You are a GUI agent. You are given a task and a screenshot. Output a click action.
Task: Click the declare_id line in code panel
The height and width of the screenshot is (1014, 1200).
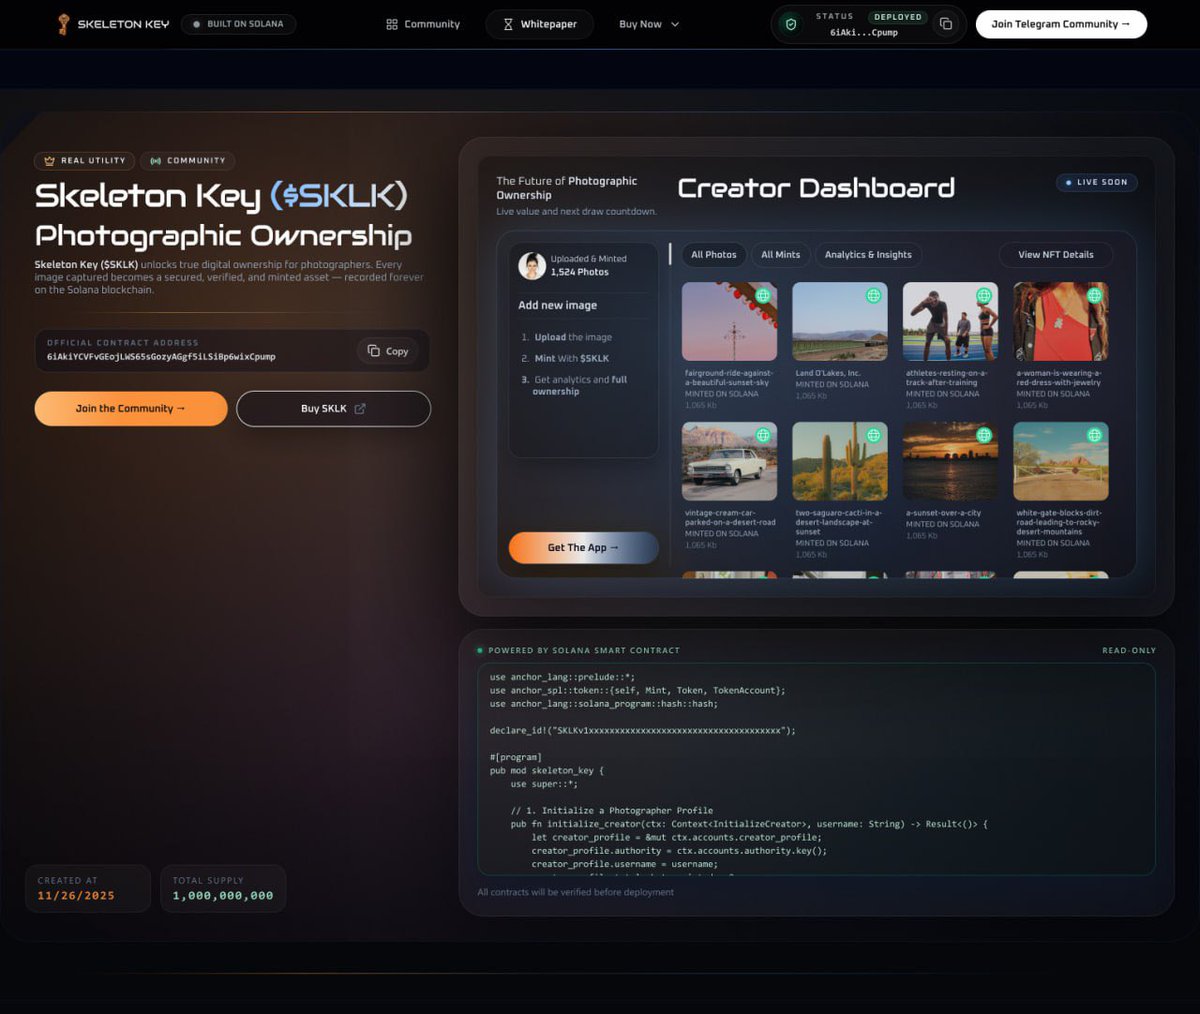643,731
